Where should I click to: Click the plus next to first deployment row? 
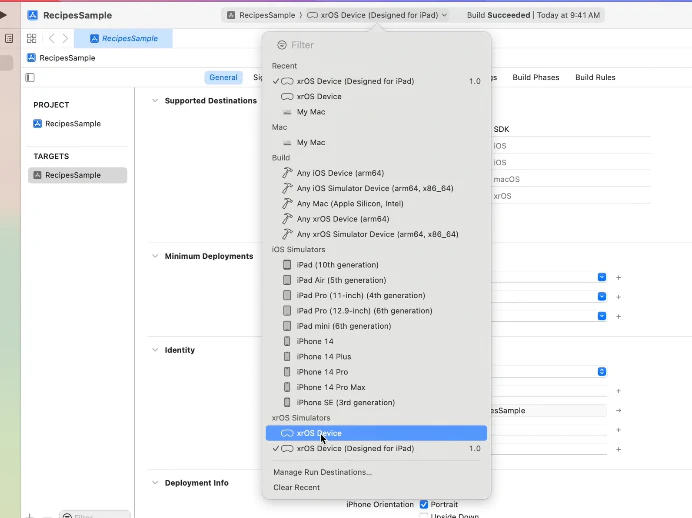618,278
